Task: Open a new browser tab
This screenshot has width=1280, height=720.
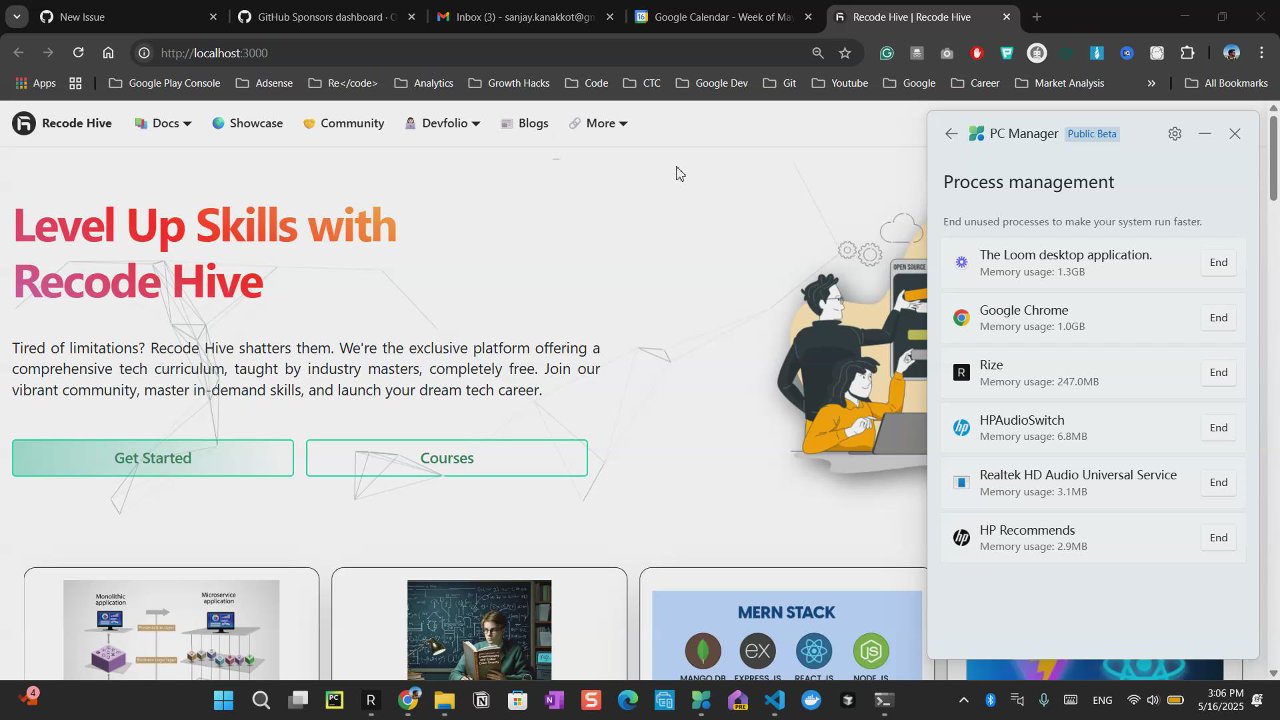Action: (x=1037, y=17)
